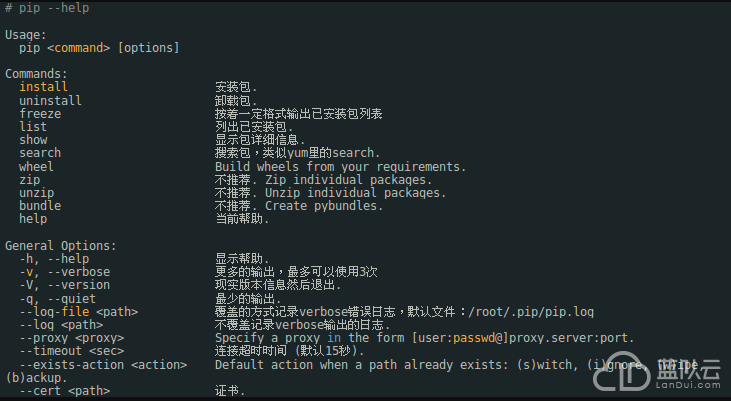Click the 'show' command entry
Screen dimensions: 731x401
33,140
